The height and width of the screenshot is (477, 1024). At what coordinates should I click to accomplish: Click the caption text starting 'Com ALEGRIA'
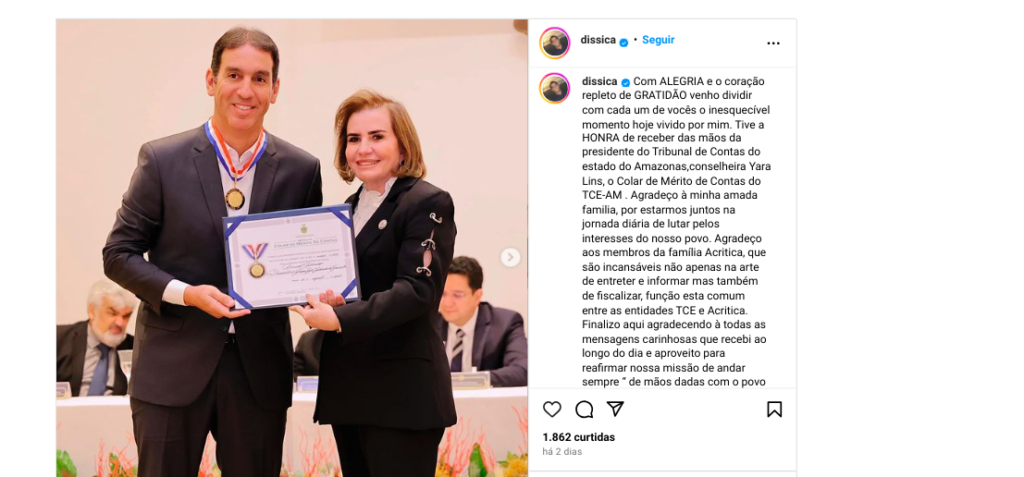click(677, 231)
